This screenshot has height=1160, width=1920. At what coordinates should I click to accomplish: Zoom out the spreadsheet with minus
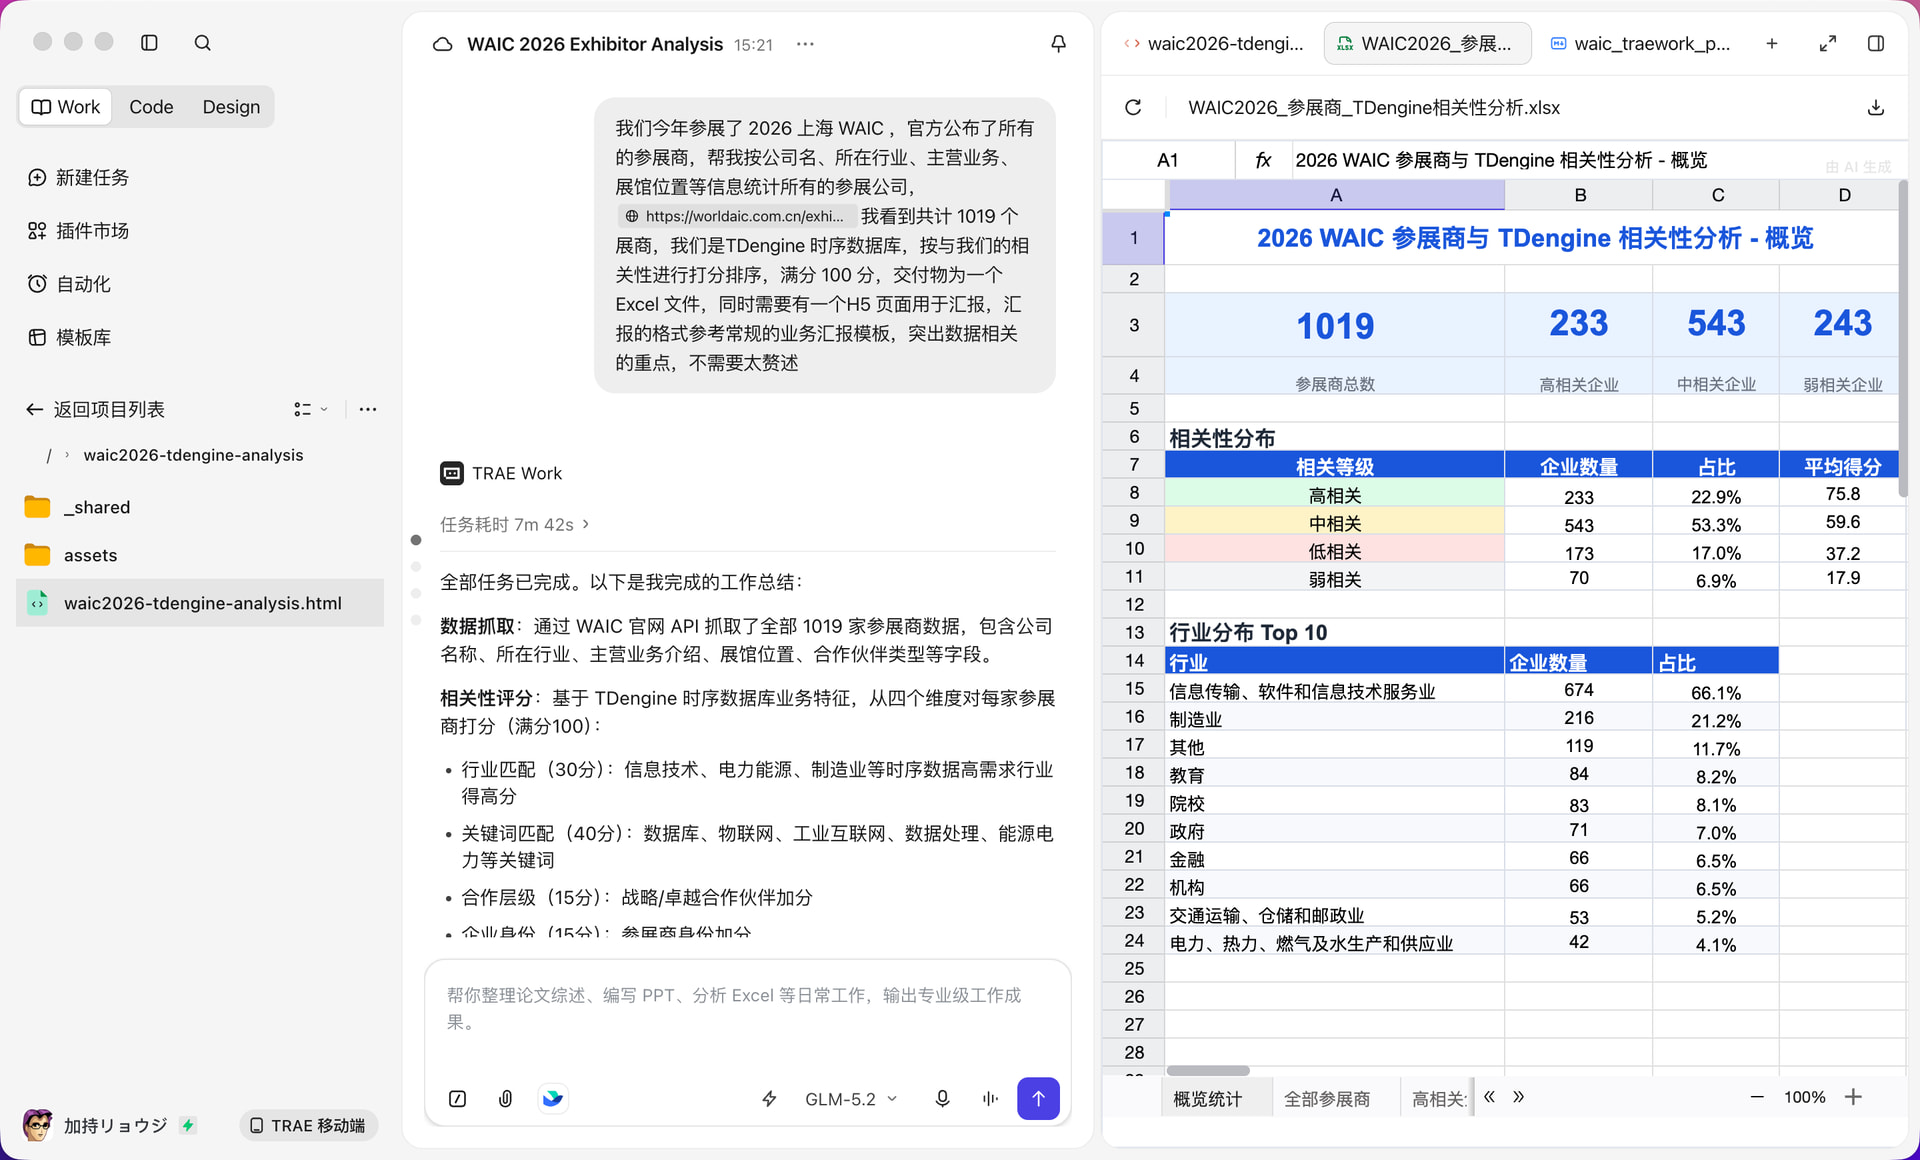1757,1097
